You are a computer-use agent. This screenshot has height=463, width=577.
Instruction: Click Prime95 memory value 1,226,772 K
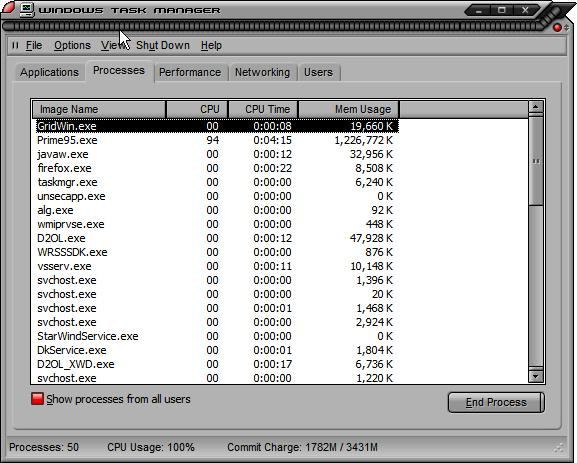tap(364, 140)
